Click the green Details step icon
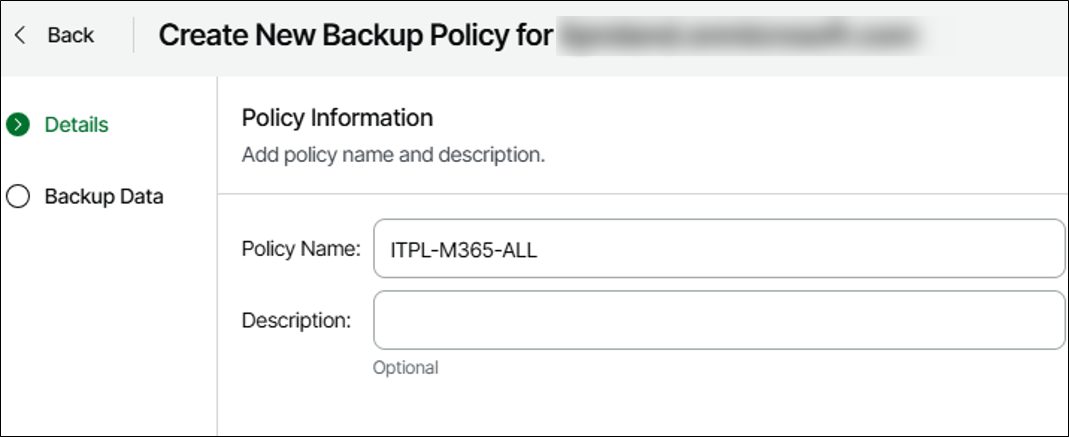 [17, 125]
